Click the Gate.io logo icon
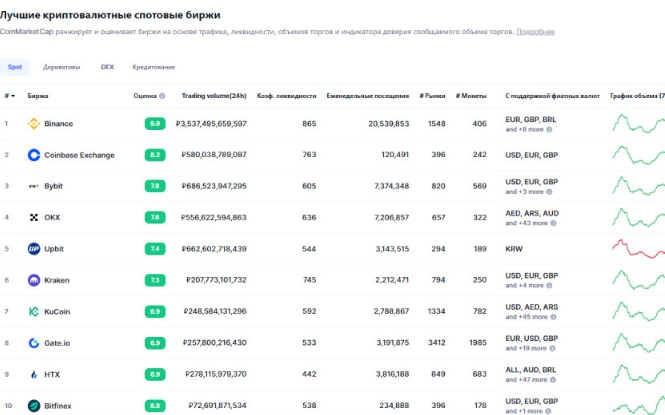 [x=34, y=343]
